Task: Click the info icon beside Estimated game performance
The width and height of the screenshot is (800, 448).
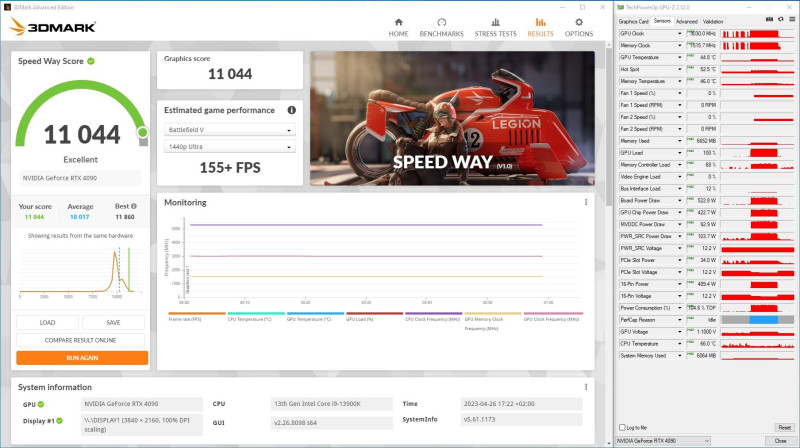Action: [291, 110]
